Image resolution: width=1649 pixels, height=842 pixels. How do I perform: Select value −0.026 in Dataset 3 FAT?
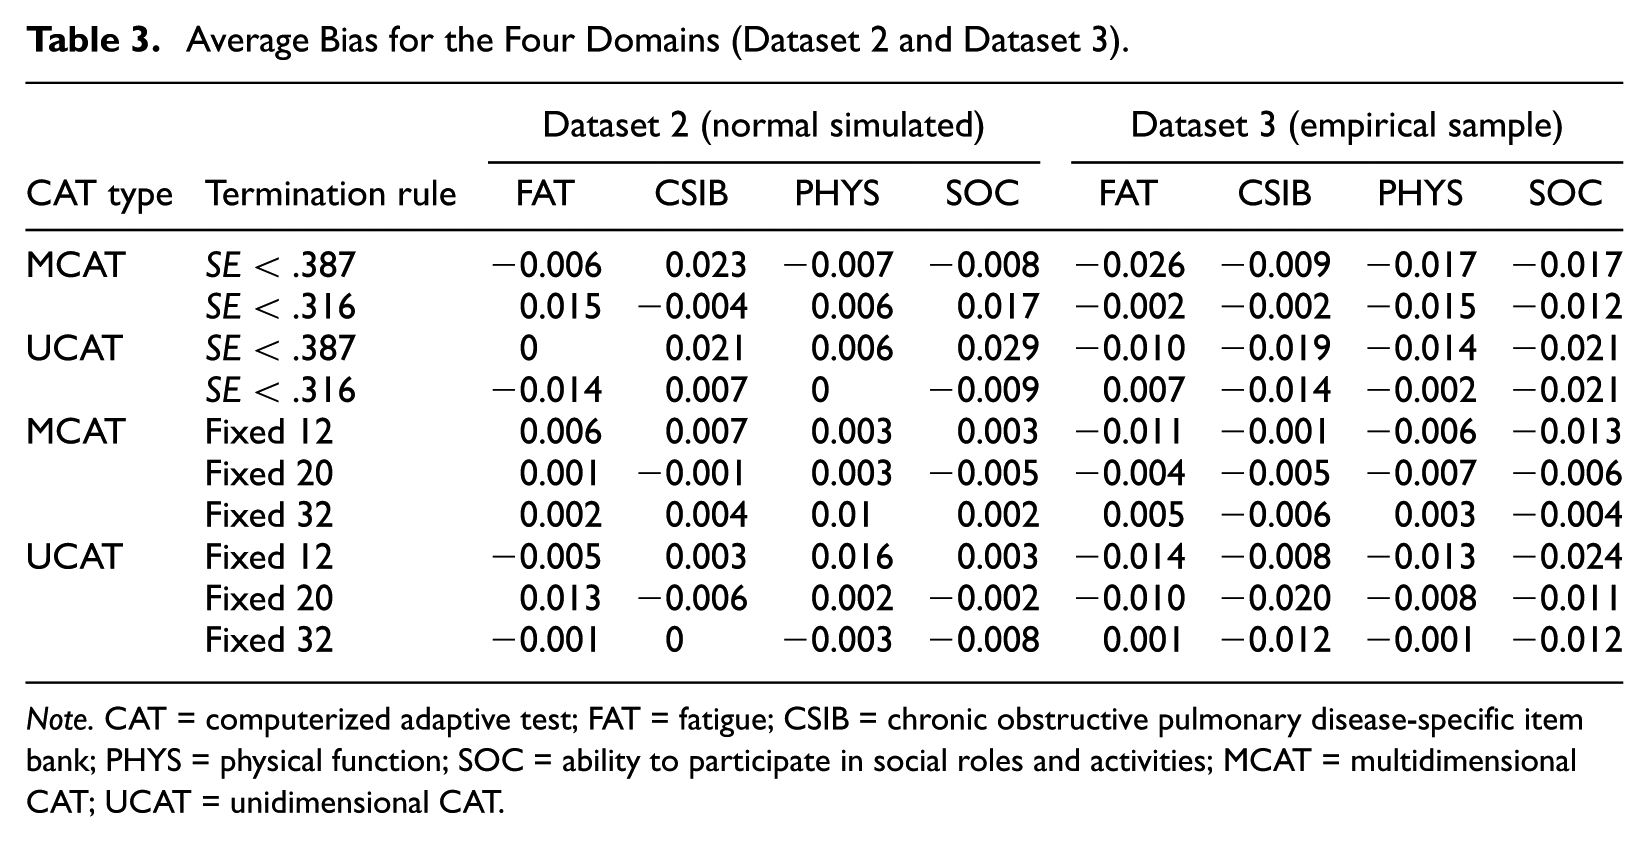[x=1130, y=265]
